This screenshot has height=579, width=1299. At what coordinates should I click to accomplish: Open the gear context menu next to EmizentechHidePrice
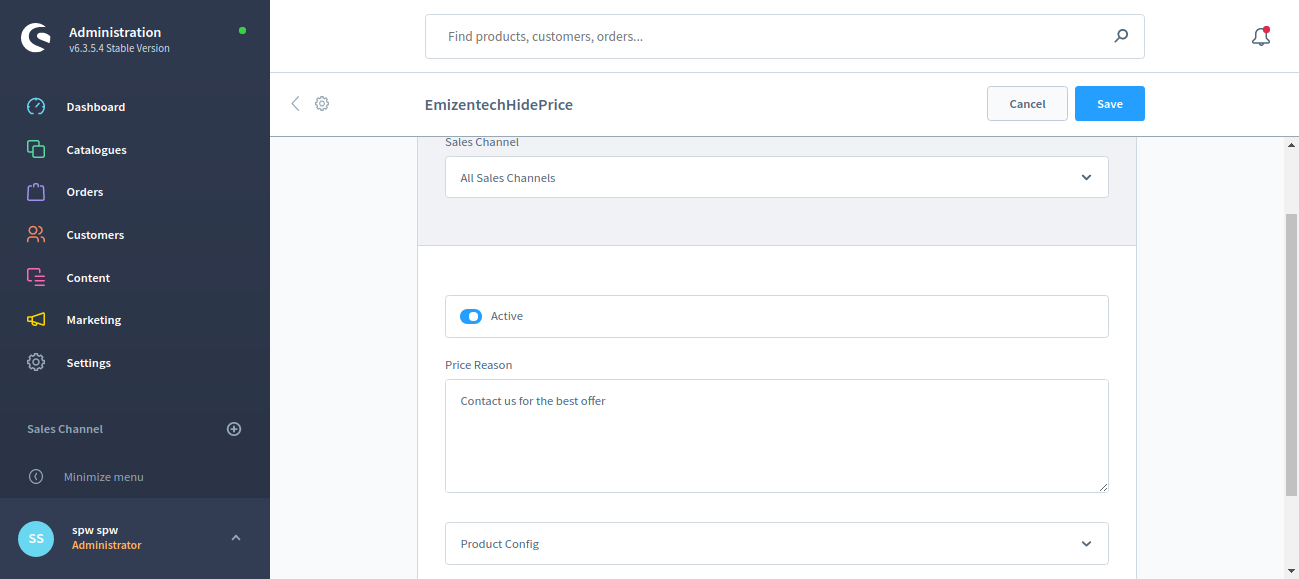point(321,103)
